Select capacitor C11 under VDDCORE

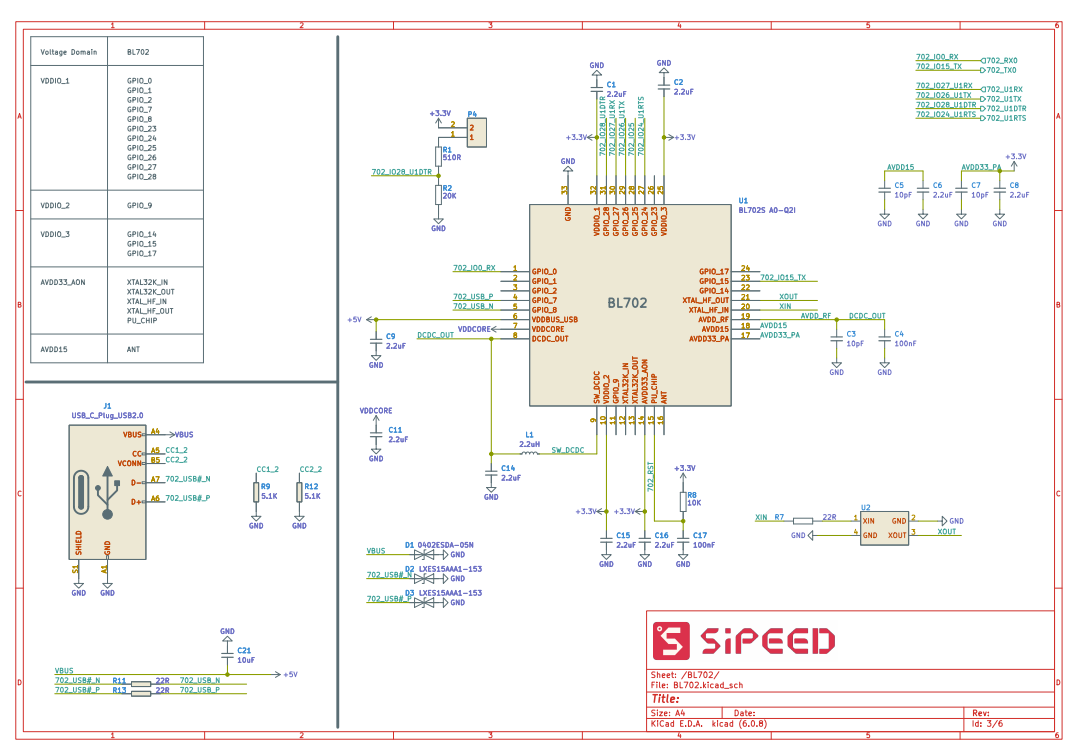[x=376, y=435]
